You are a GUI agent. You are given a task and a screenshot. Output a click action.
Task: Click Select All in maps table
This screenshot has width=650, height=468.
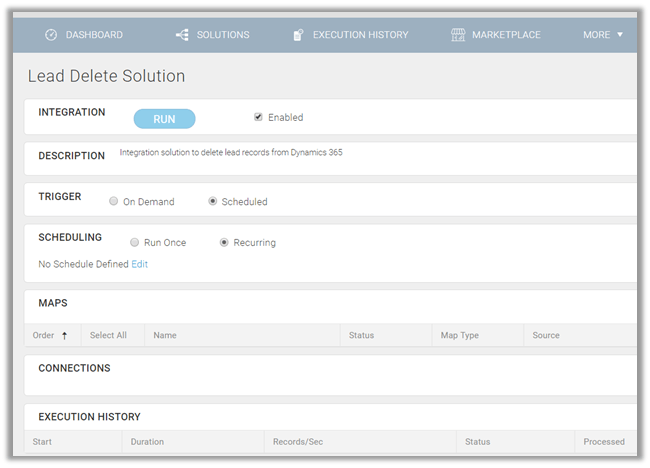tap(108, 336)
